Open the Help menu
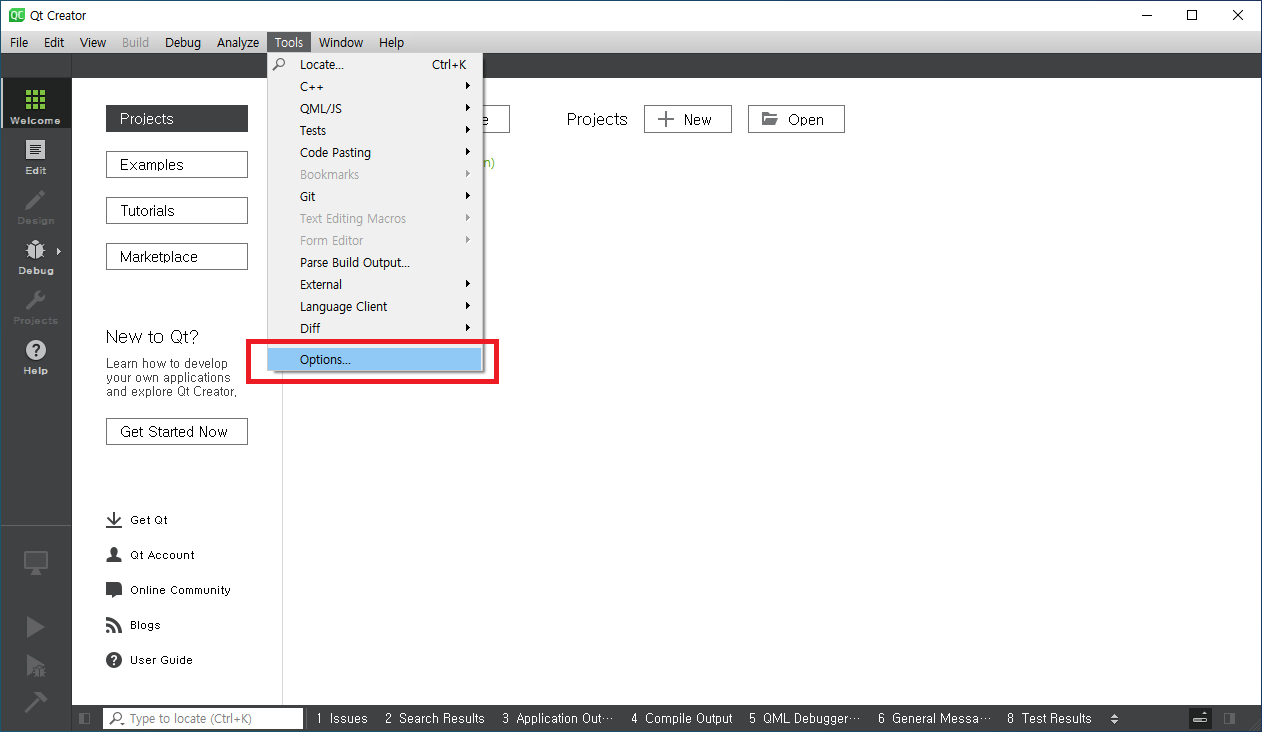 (392, 42)
